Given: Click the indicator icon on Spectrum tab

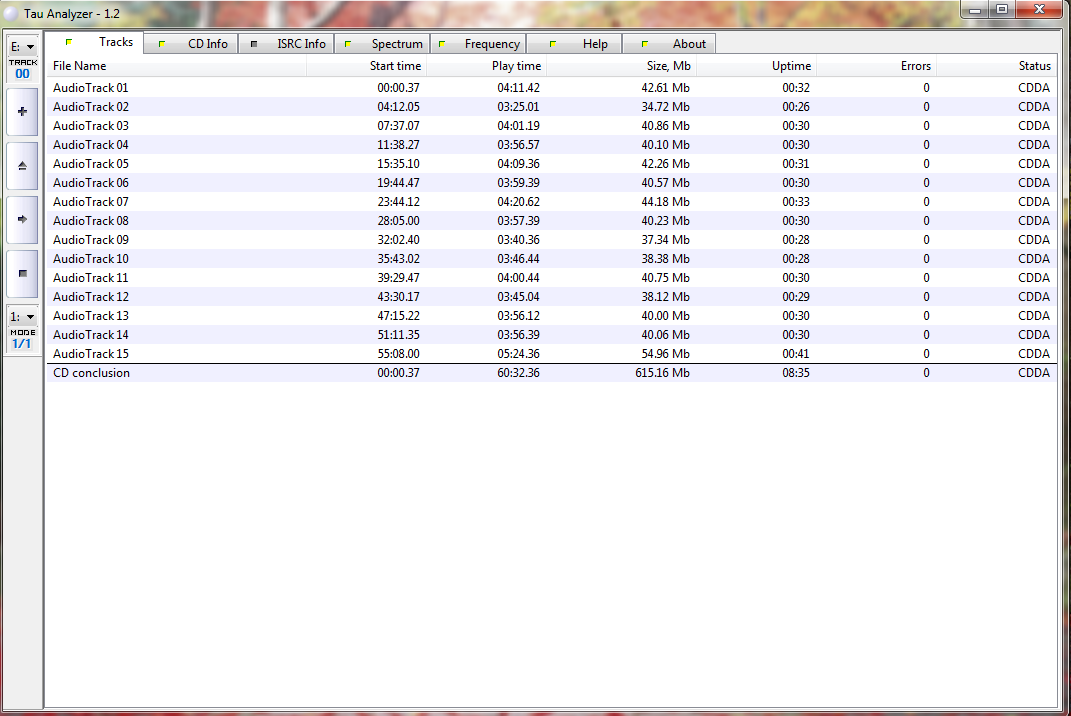Looking at the screenshot, I should [x=348, y=44].
